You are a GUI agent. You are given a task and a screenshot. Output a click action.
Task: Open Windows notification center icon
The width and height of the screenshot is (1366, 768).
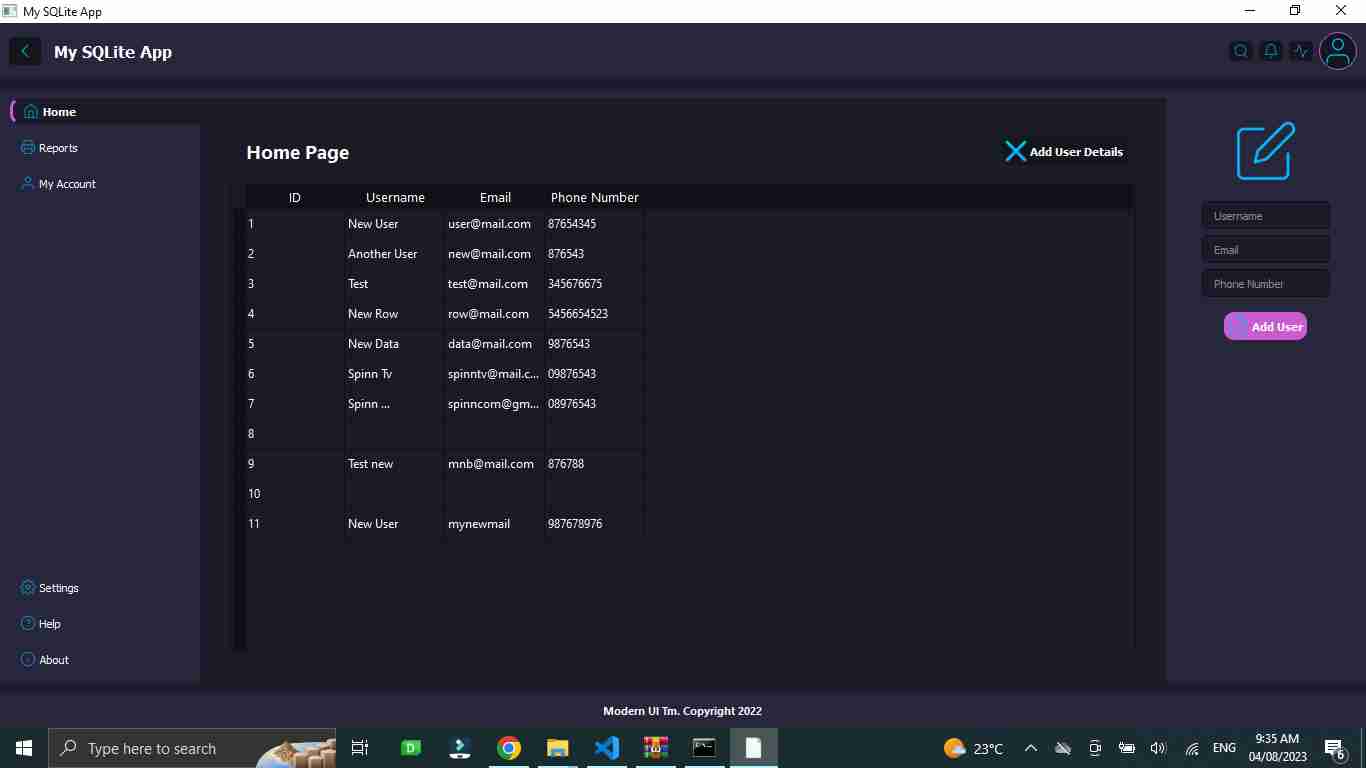[1334, 748]
